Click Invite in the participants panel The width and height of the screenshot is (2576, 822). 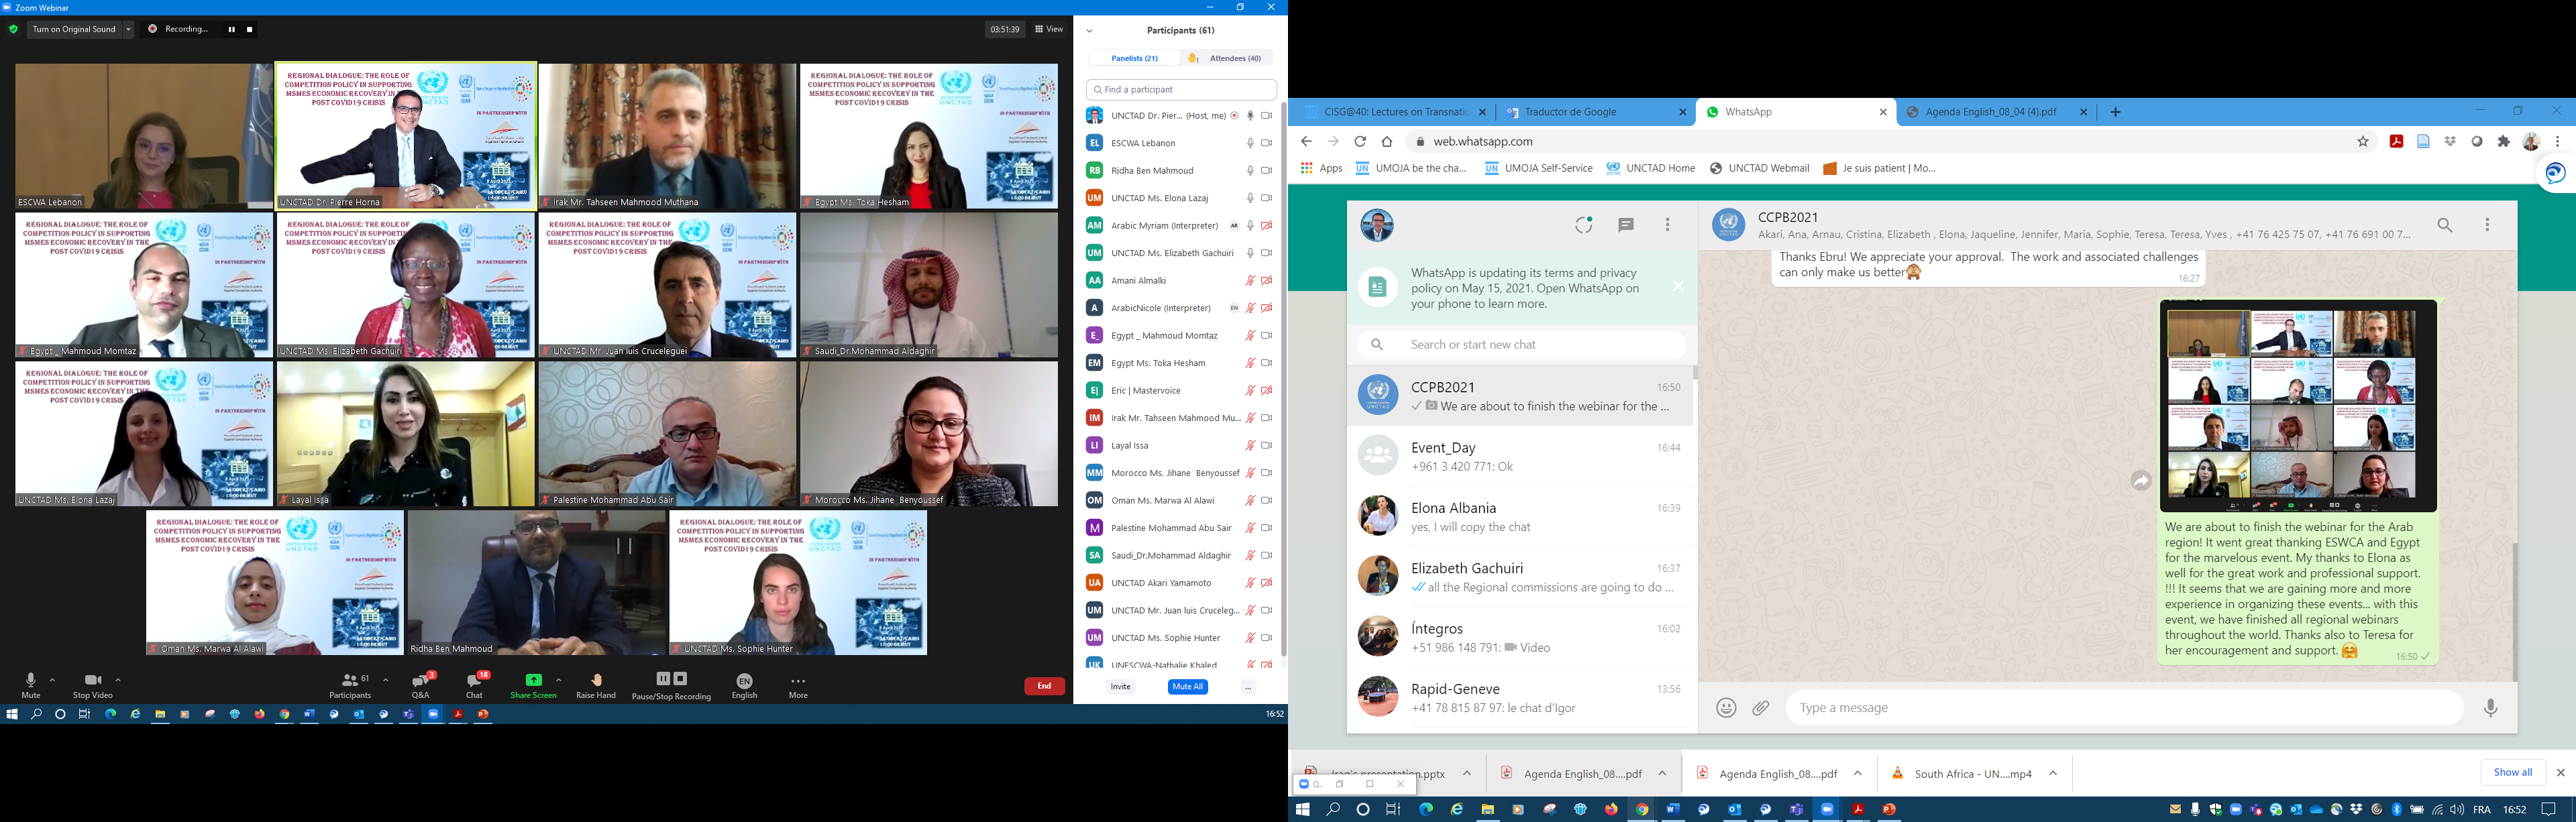[x=1120, y=687]
